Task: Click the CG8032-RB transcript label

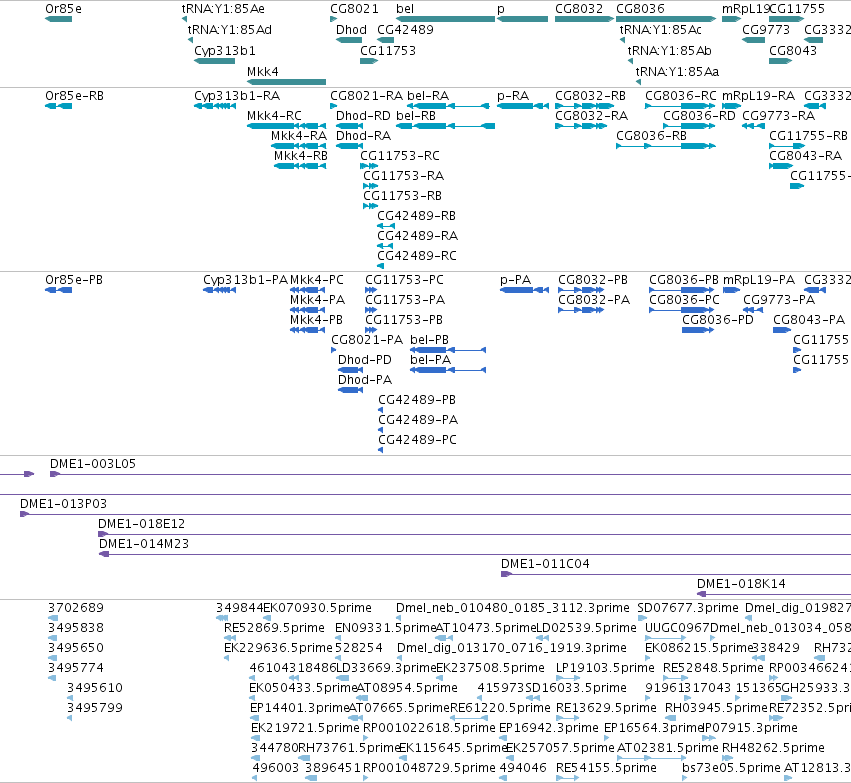Action: point(590,96)
